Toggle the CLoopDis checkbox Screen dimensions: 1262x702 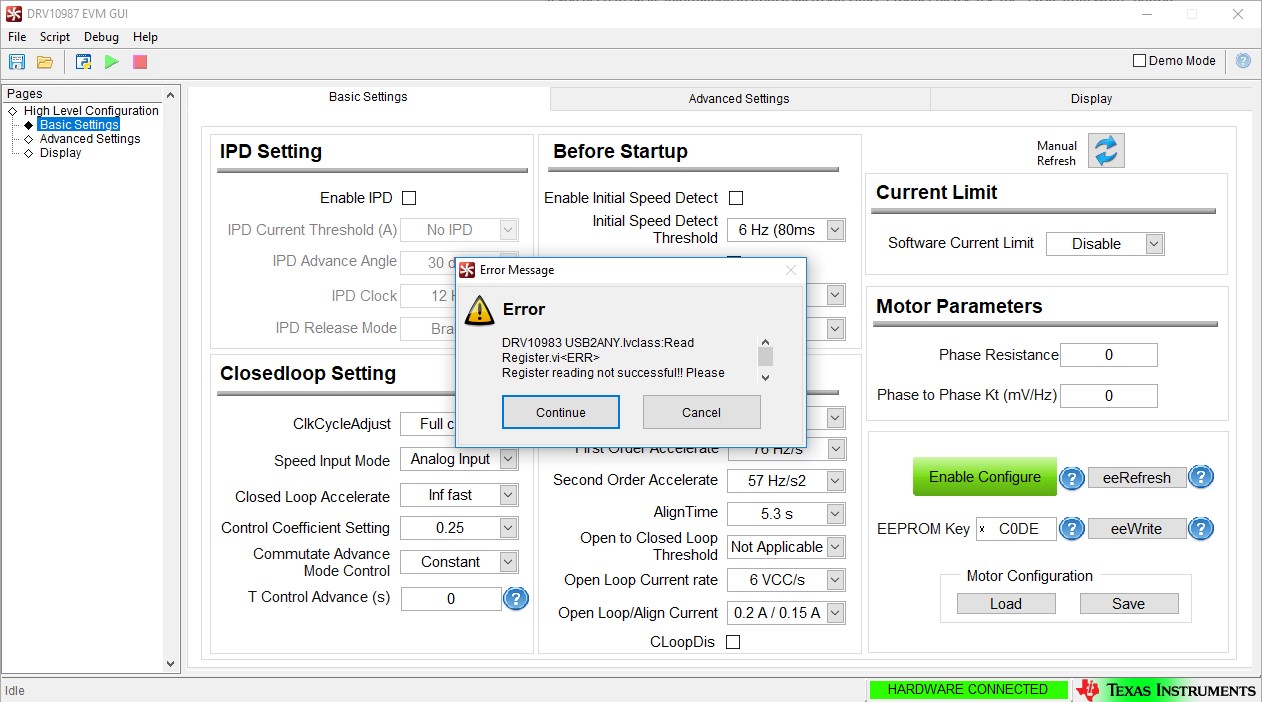point(733,642)
